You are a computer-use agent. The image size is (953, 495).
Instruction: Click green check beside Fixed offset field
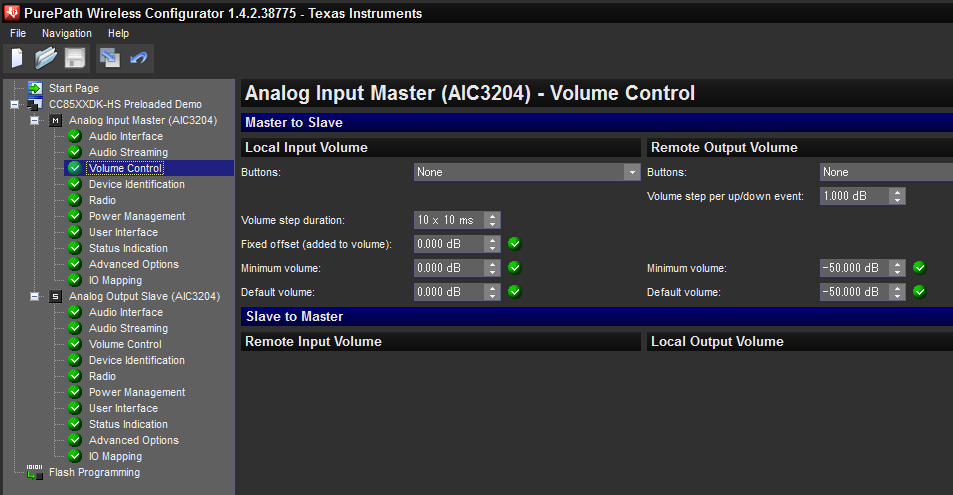click(515, 244)
